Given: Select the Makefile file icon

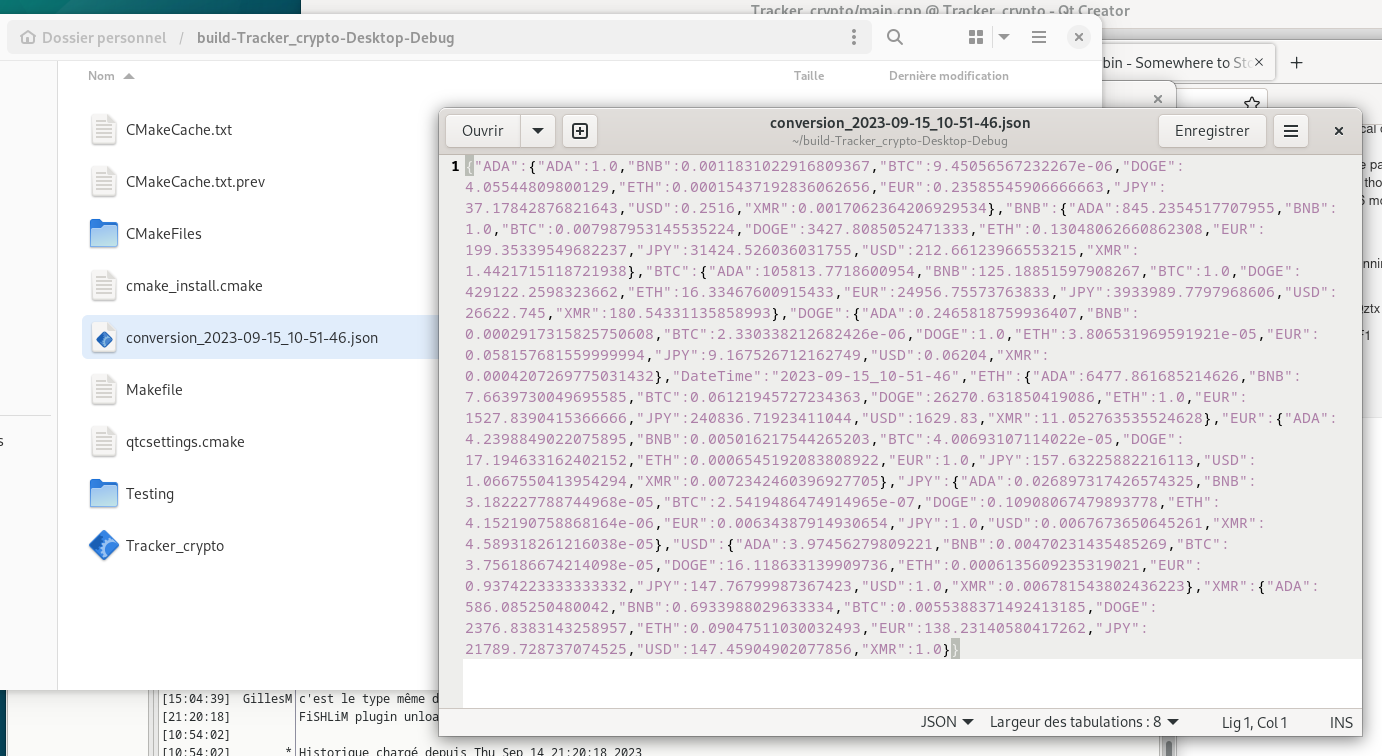Looking at the screenshot, I should [x=104, y=390].
